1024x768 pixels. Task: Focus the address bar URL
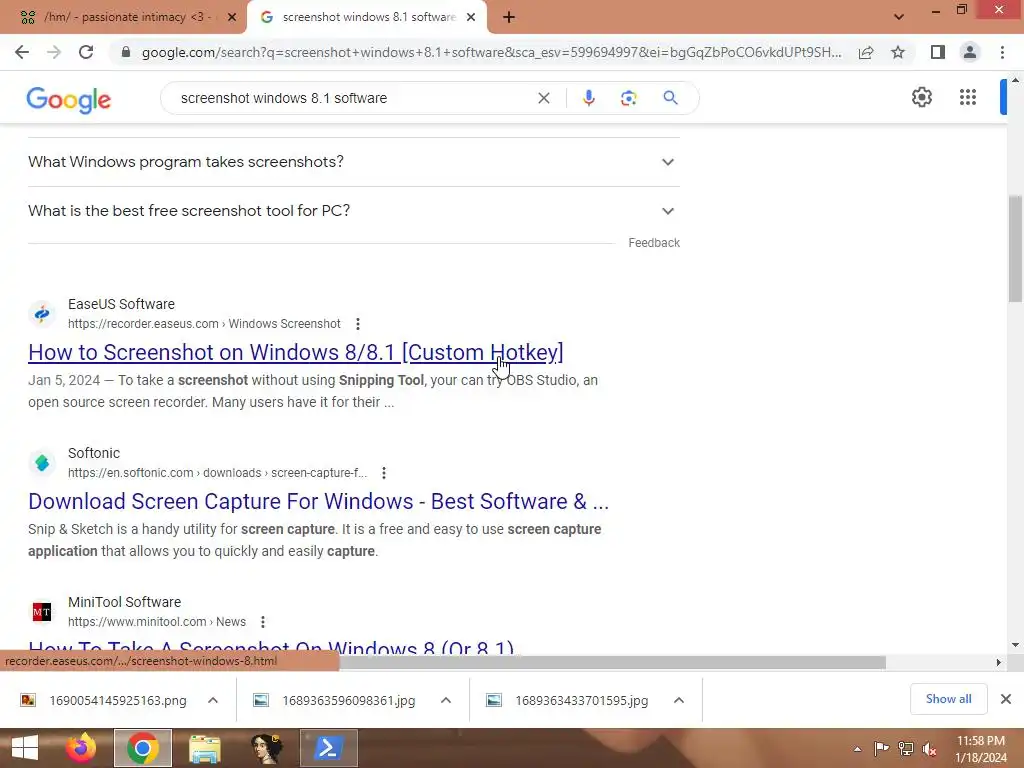[x=491, y=52]
